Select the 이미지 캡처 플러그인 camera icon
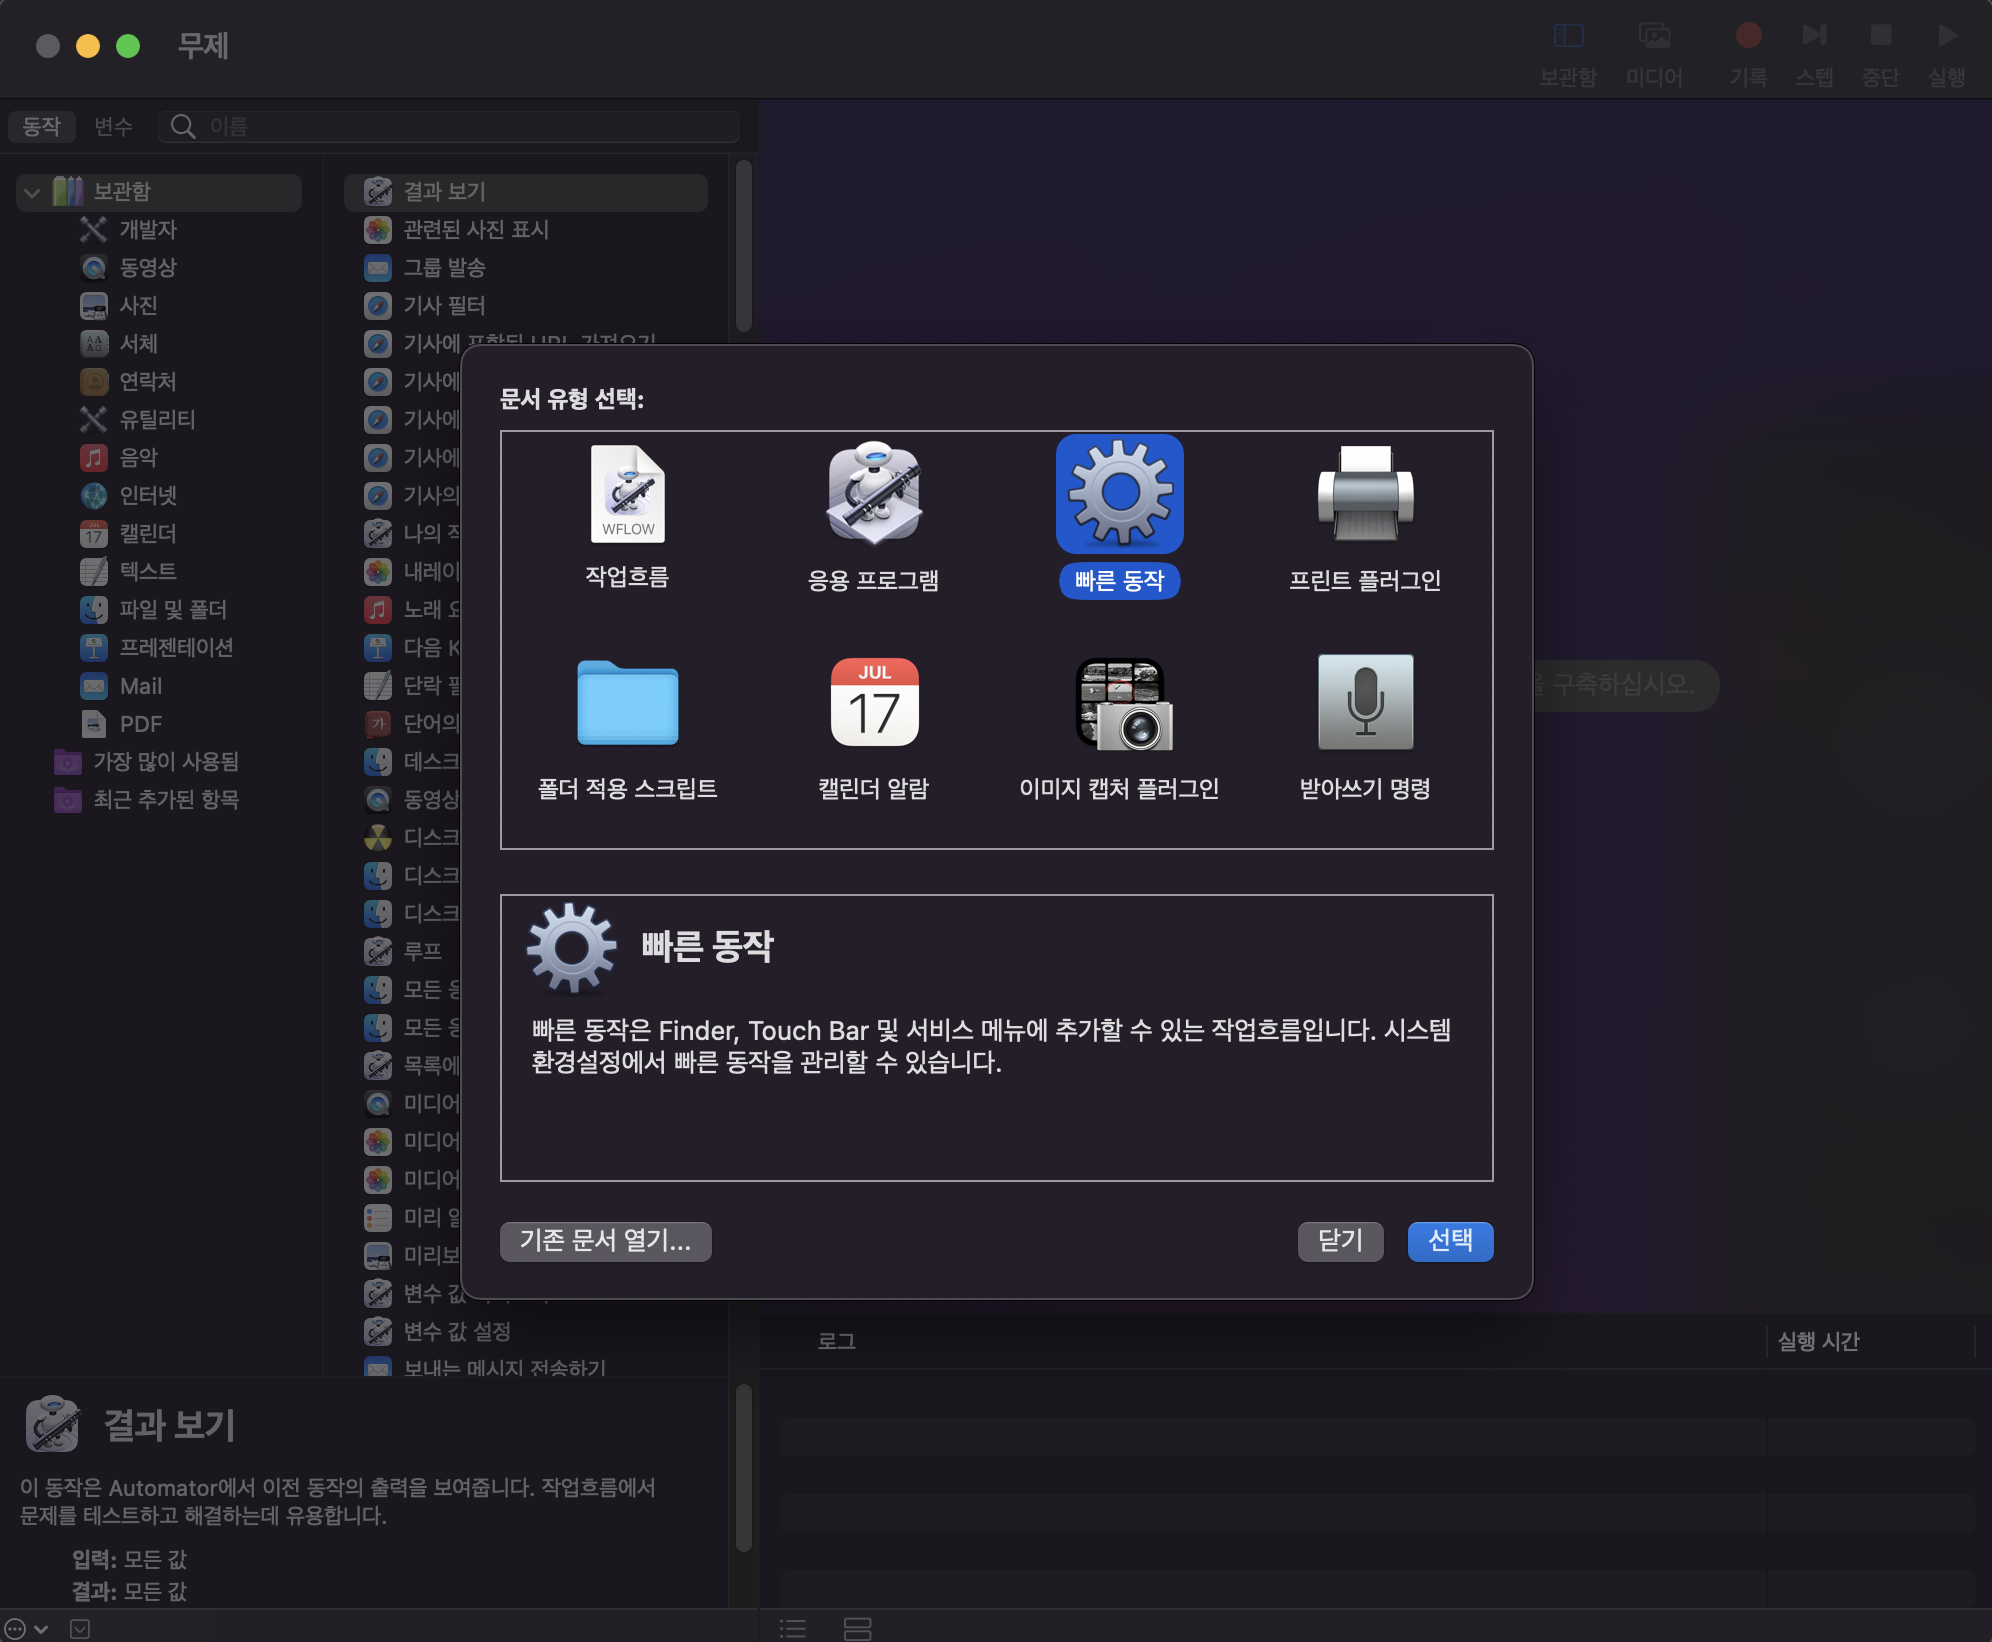1992x1642 pixels. 1122,703
